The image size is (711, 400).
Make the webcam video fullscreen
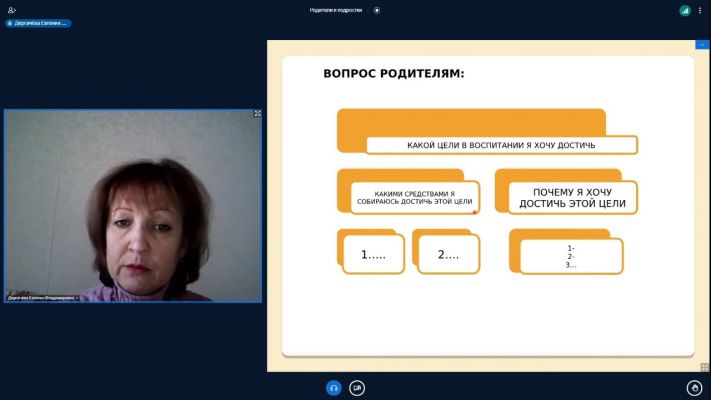click(257, 114)
